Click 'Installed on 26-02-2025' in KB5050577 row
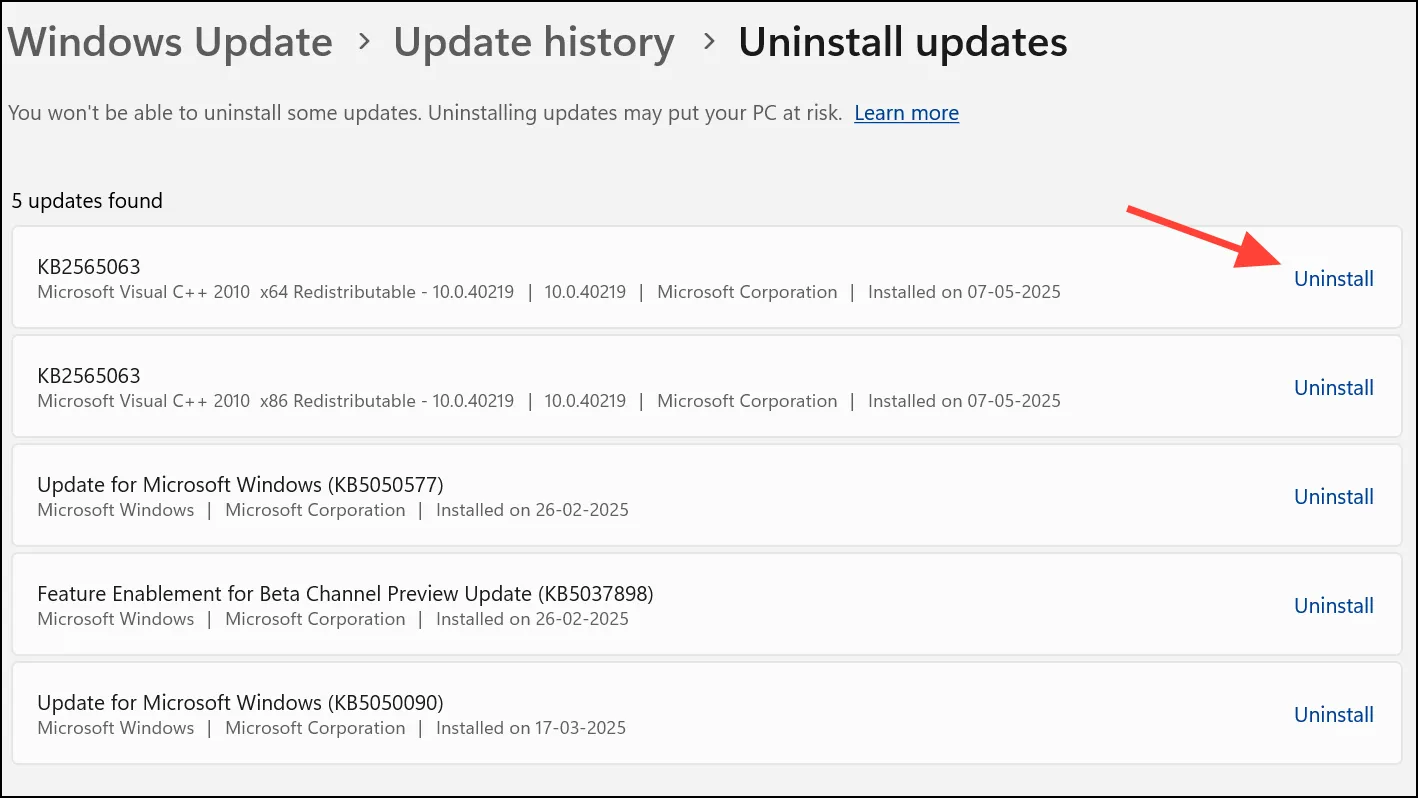This screenshot has height=798, width=1418. coord(532,510)
